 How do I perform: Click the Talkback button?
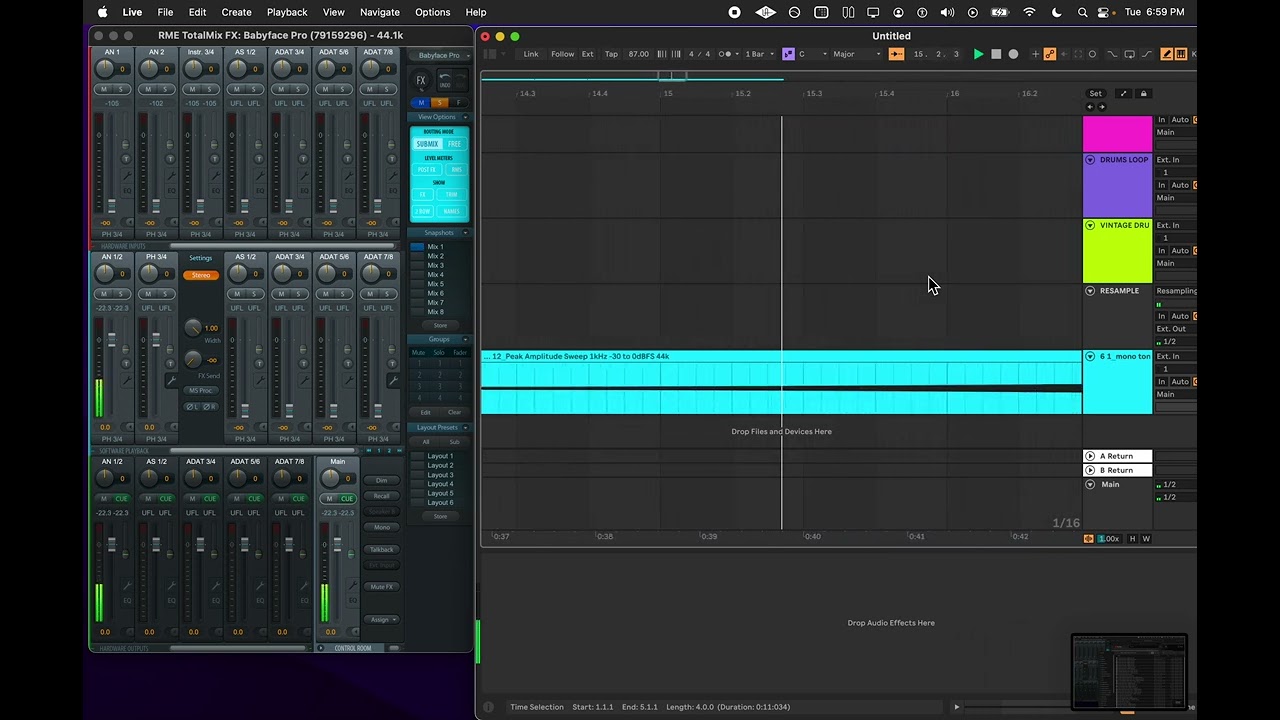pos(382,550)
